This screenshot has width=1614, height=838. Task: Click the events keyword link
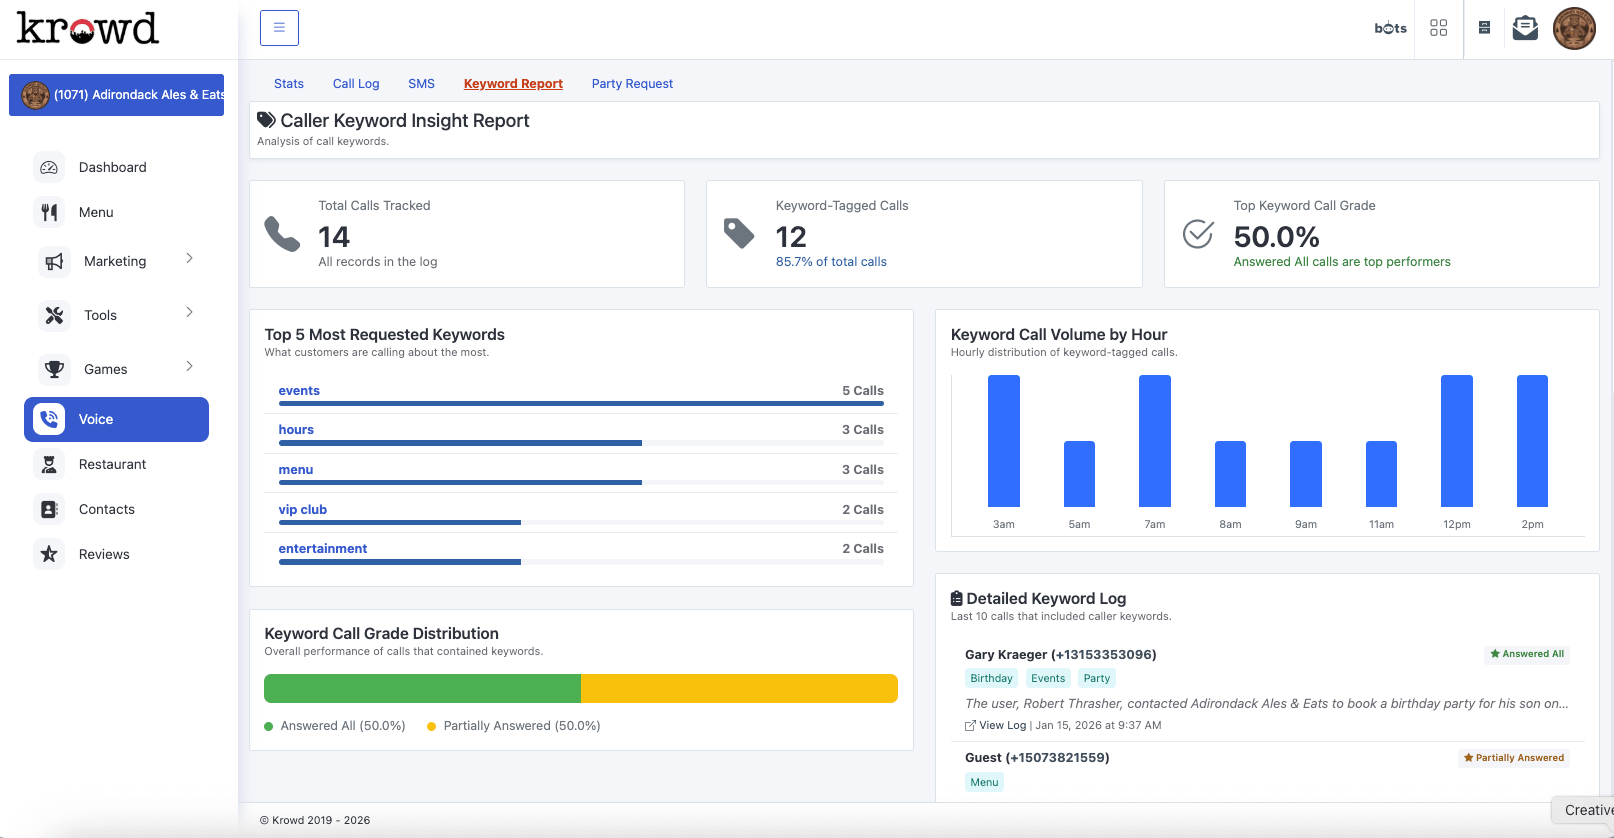click(299, 391)
